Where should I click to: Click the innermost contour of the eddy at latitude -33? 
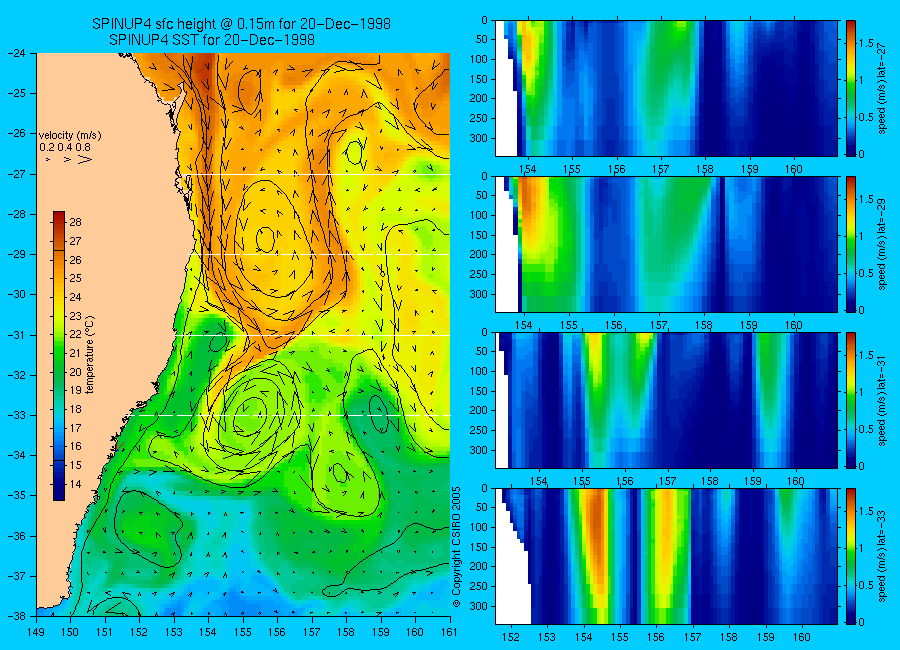(251, 415)
